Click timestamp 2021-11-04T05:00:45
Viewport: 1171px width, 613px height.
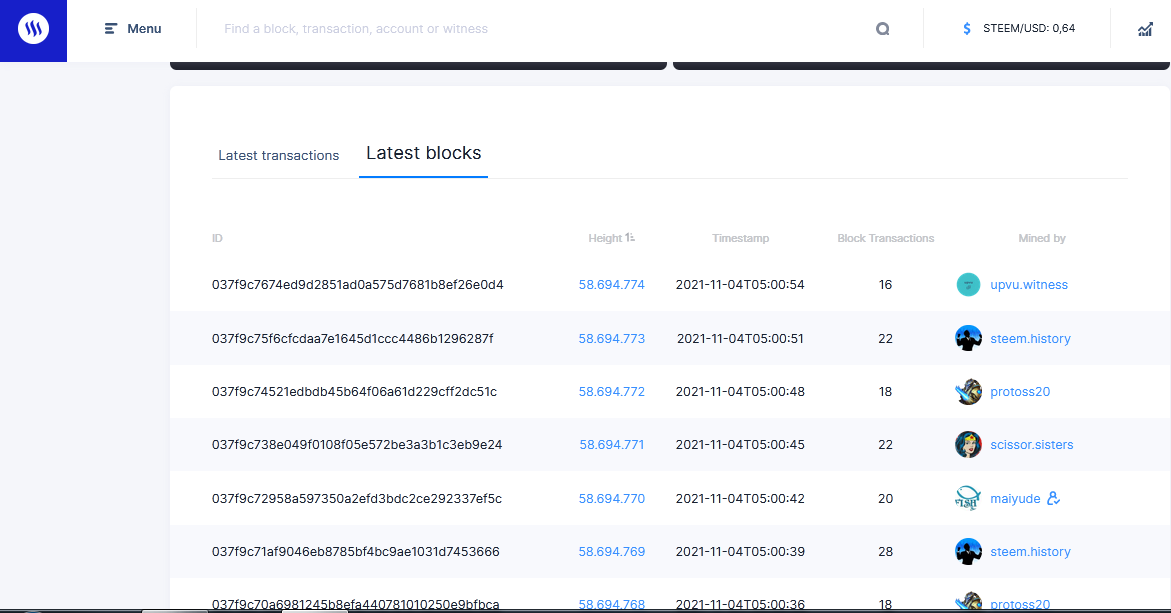(740, 444)
